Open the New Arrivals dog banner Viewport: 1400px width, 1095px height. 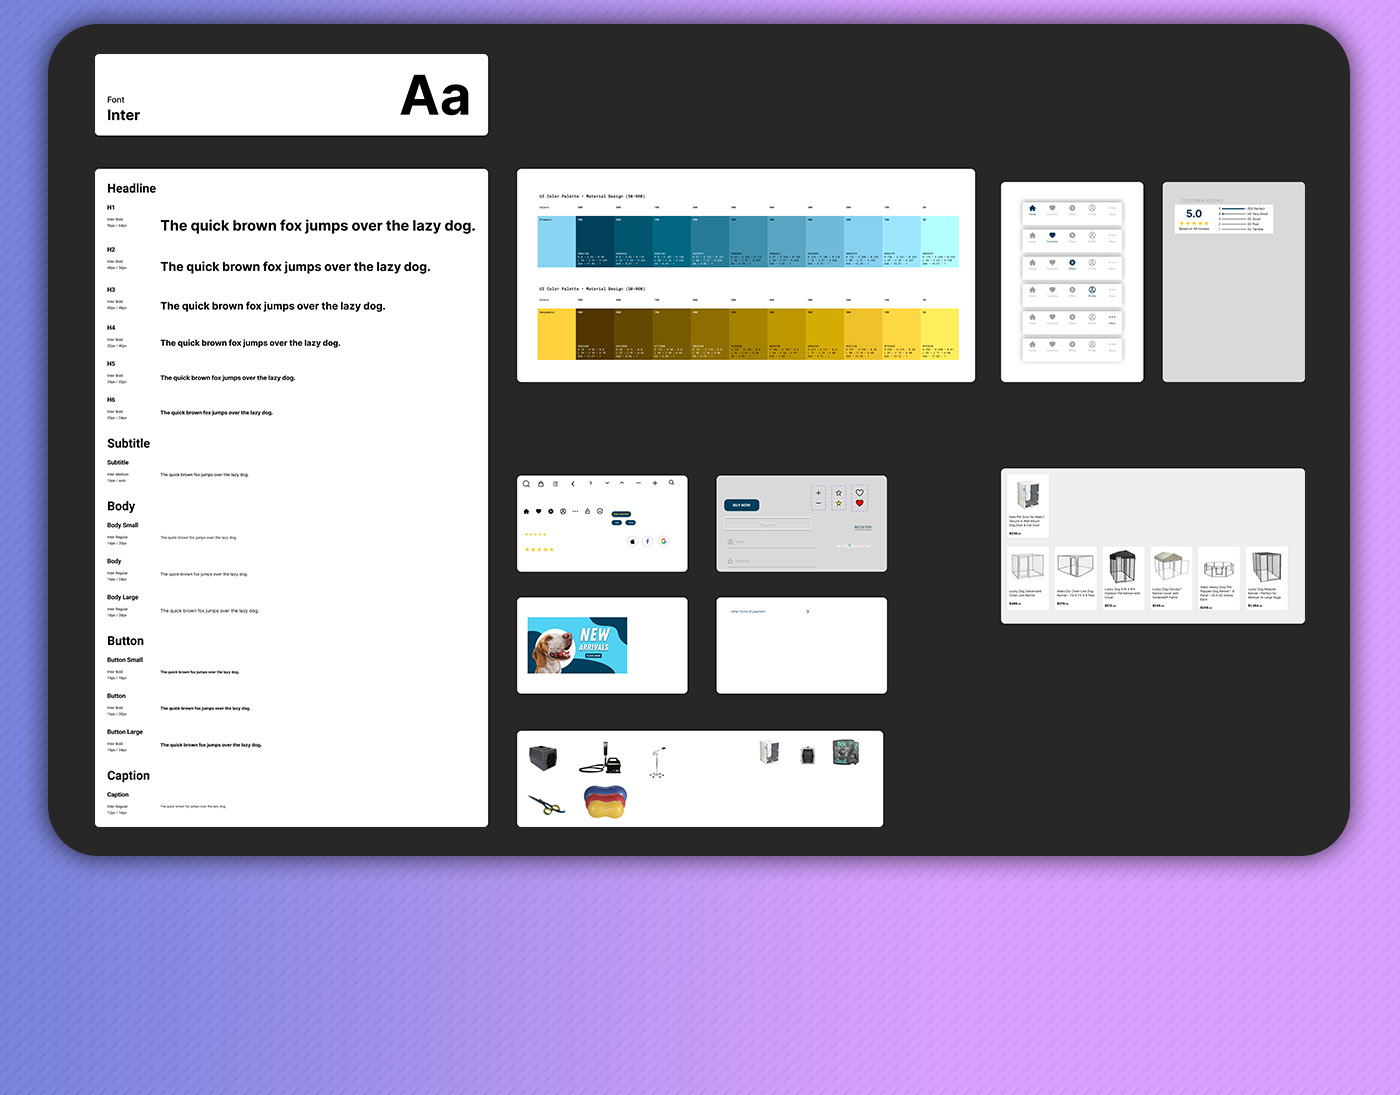pyautogui.click(x=577, y=645)
